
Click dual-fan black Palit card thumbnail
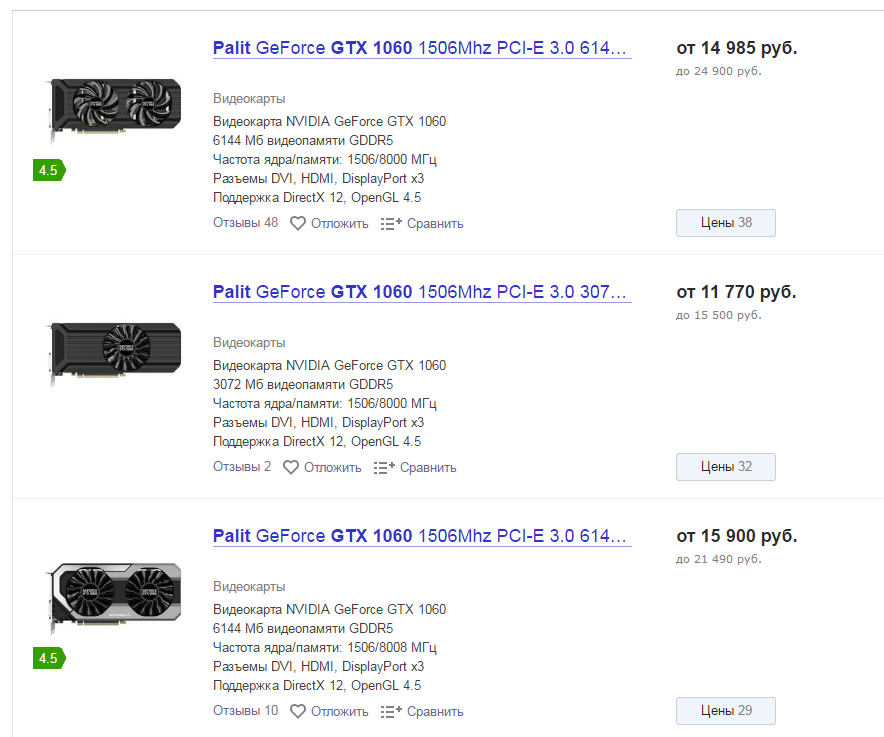pos(114,107)
